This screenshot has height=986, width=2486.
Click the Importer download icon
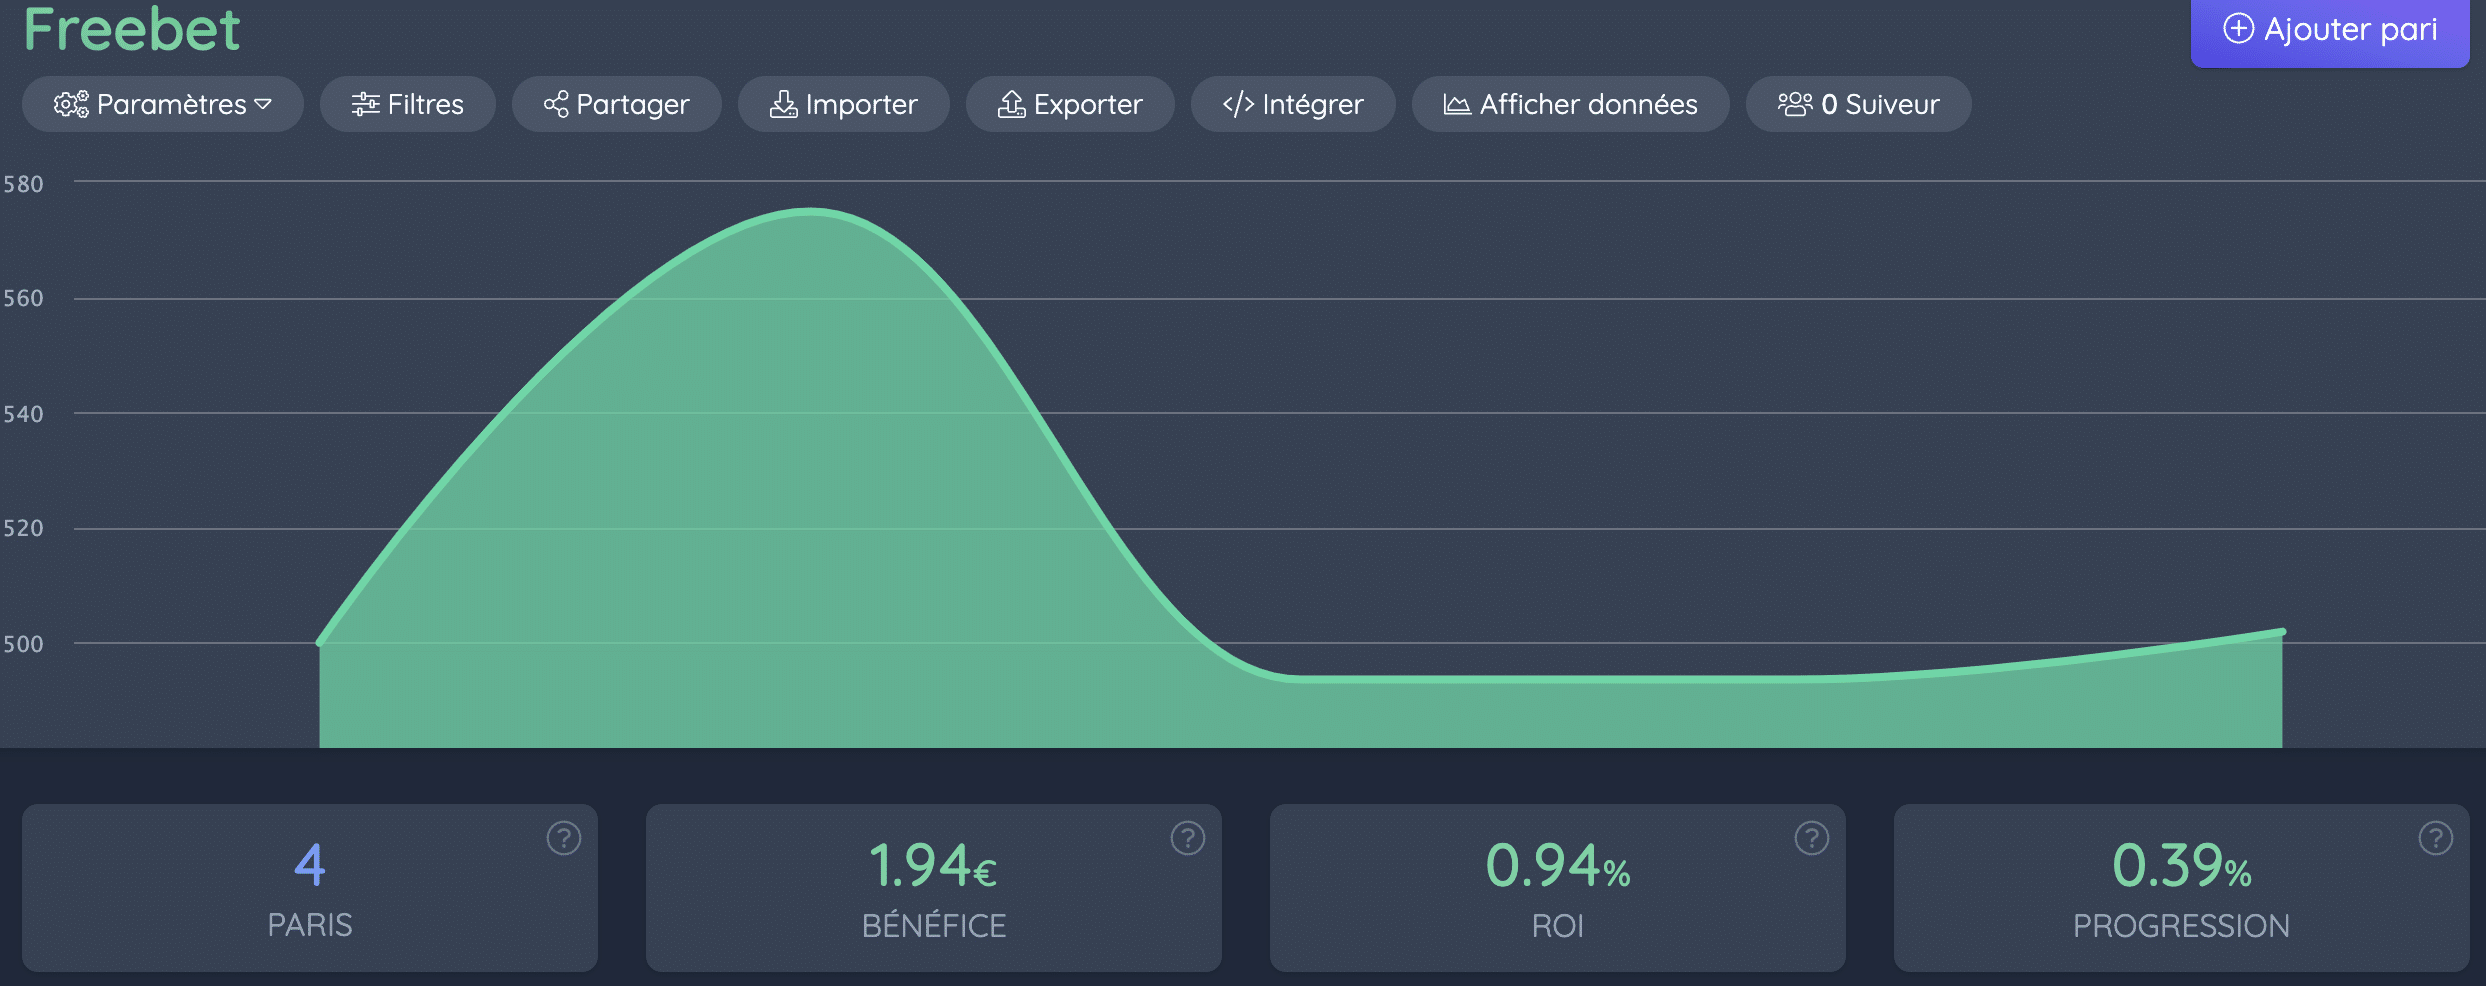click(x=783, y=104)
